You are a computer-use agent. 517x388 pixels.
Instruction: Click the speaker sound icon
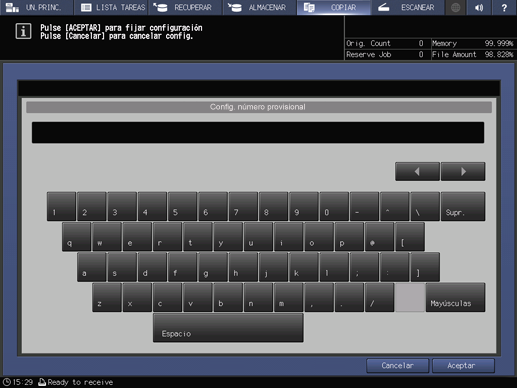pos(479,7)
